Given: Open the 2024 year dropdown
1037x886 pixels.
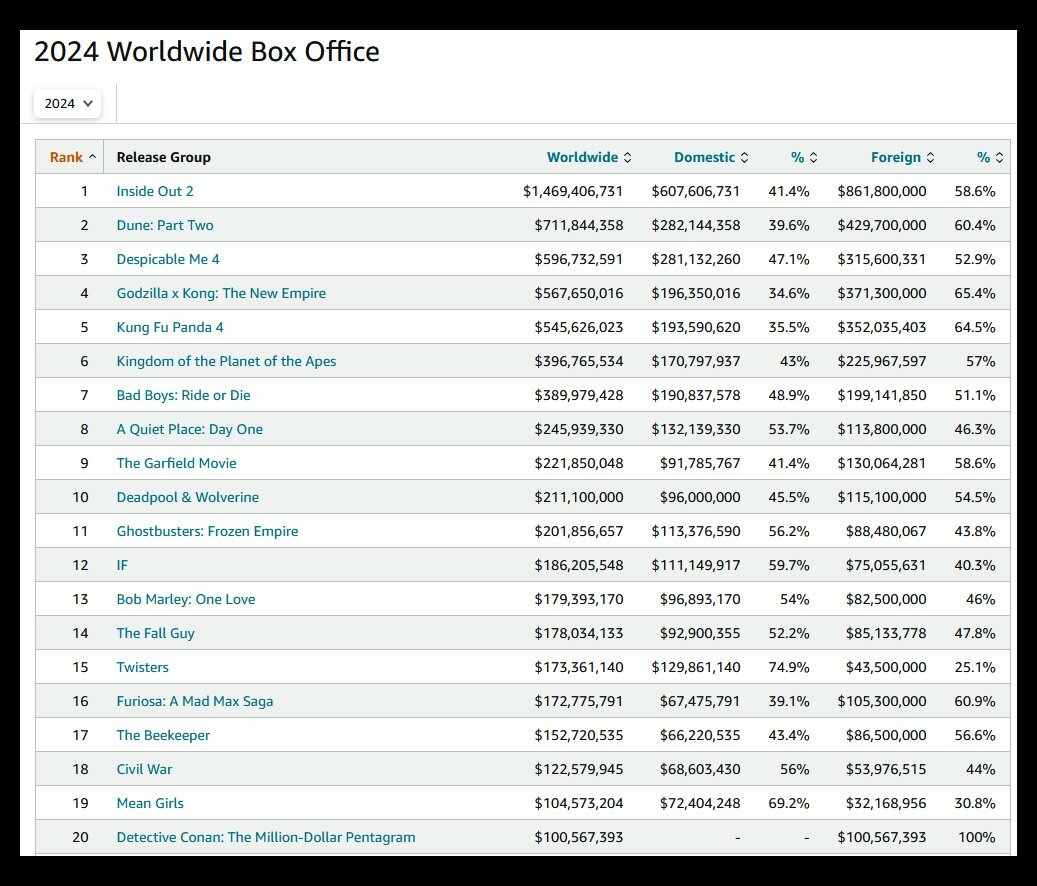Looking at the screenshot, I should click(x=67, y=104).
